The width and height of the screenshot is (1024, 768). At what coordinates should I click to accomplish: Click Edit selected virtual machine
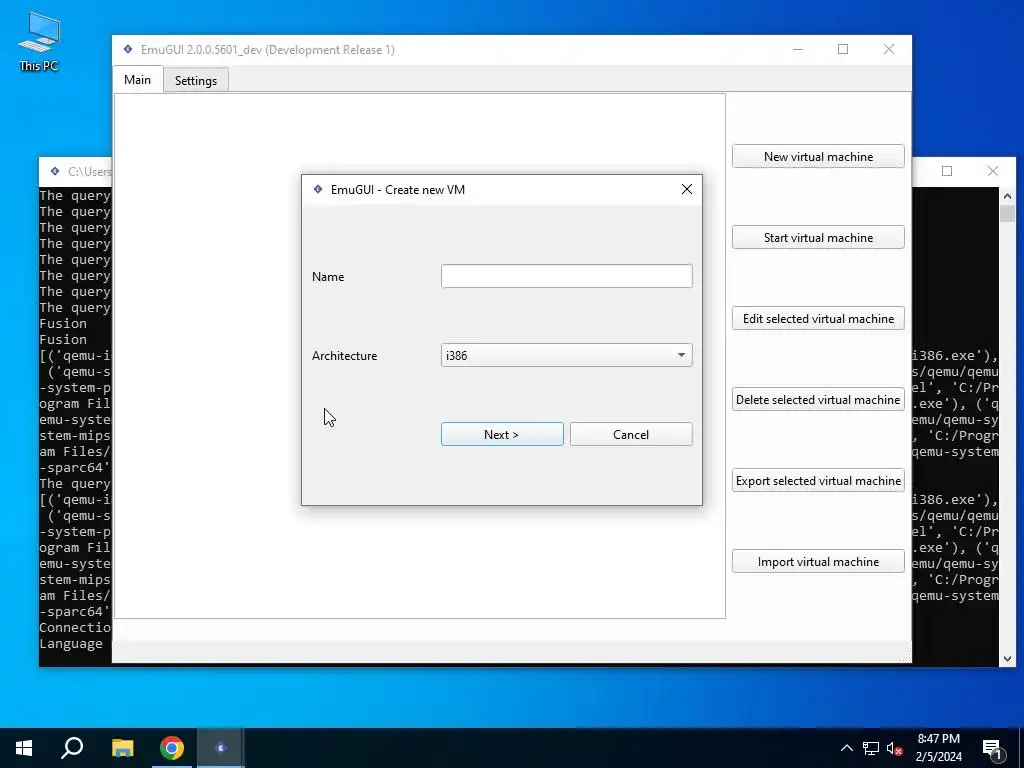coord(818,319)
